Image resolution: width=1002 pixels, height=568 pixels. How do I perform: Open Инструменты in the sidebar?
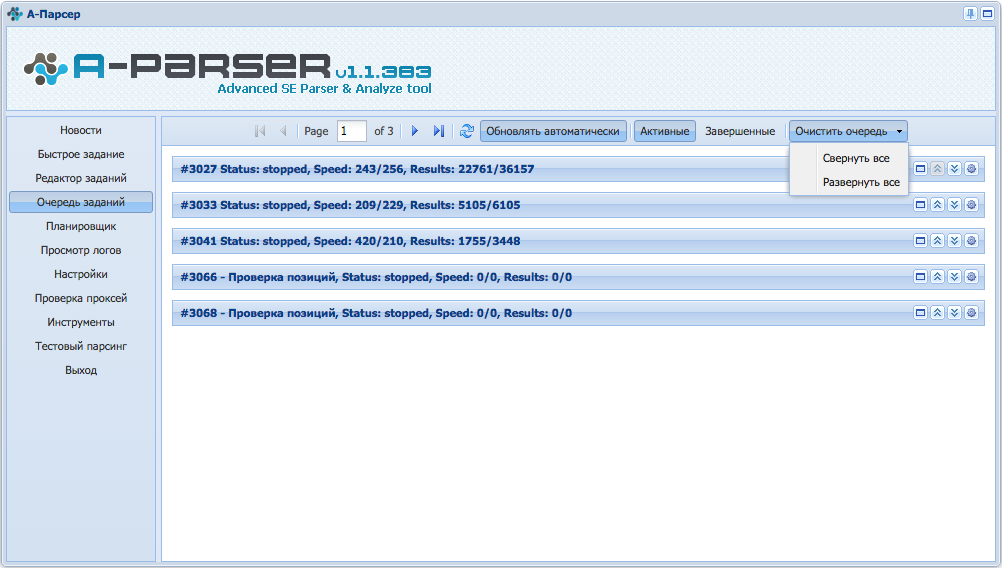(81, 322)
